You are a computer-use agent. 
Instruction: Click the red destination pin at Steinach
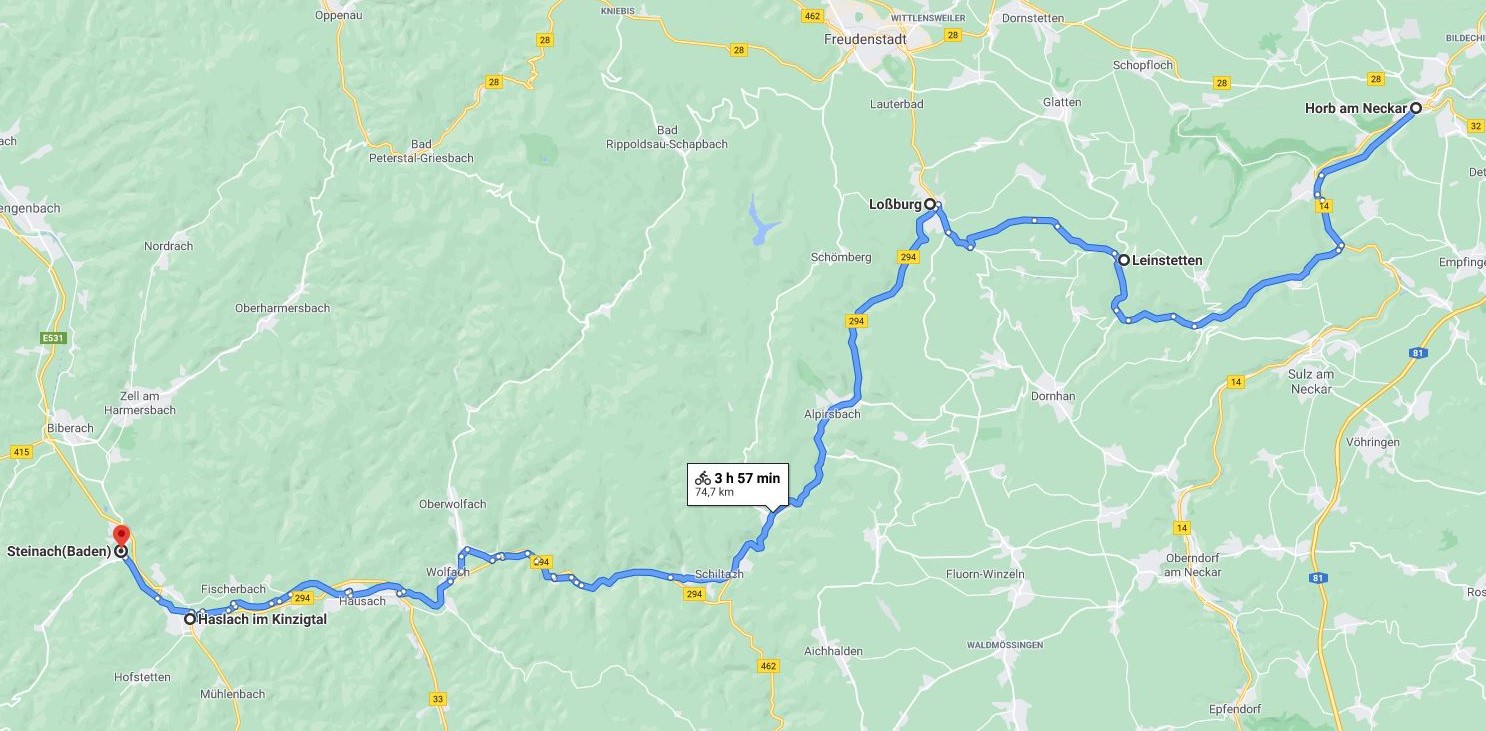(x=121, y=536)
